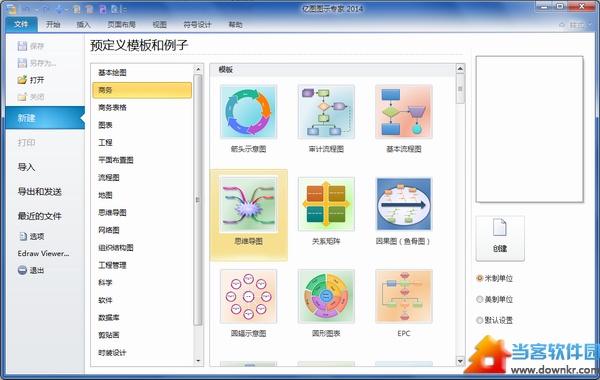Screen dimensions: 600x380
Task: Open the 帮助 ribbon tab
Action: pyautogui.click(x=235, y=24)
